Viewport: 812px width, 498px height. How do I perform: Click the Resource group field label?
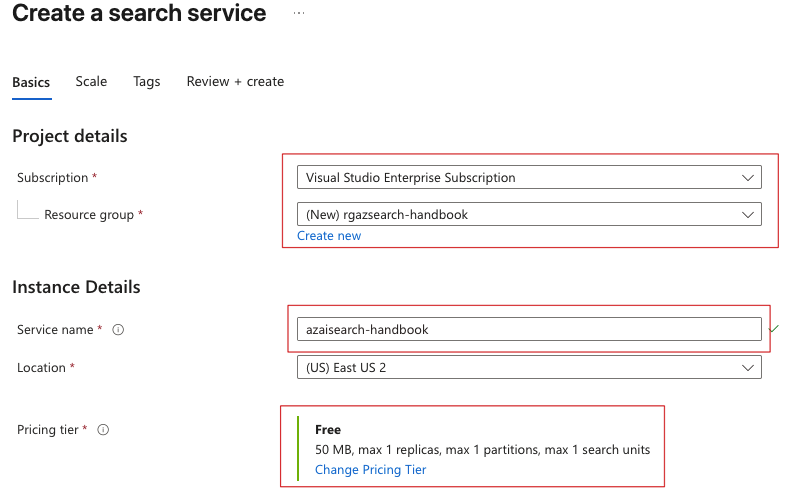coord(89,215)
